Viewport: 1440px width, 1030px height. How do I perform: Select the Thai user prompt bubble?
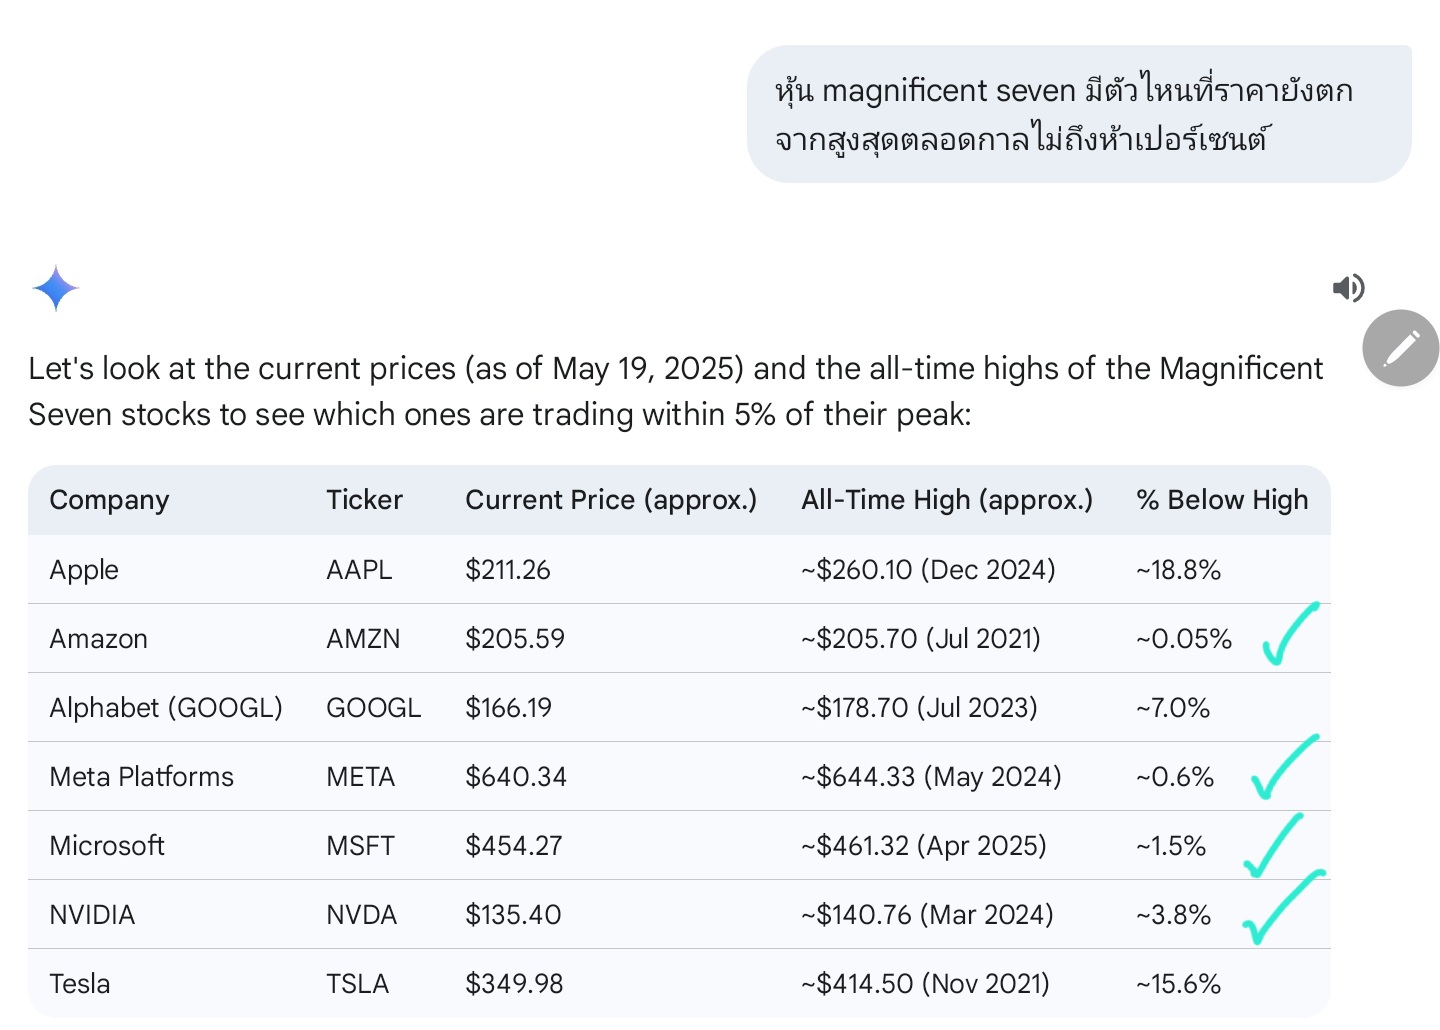click(1078, 114)
